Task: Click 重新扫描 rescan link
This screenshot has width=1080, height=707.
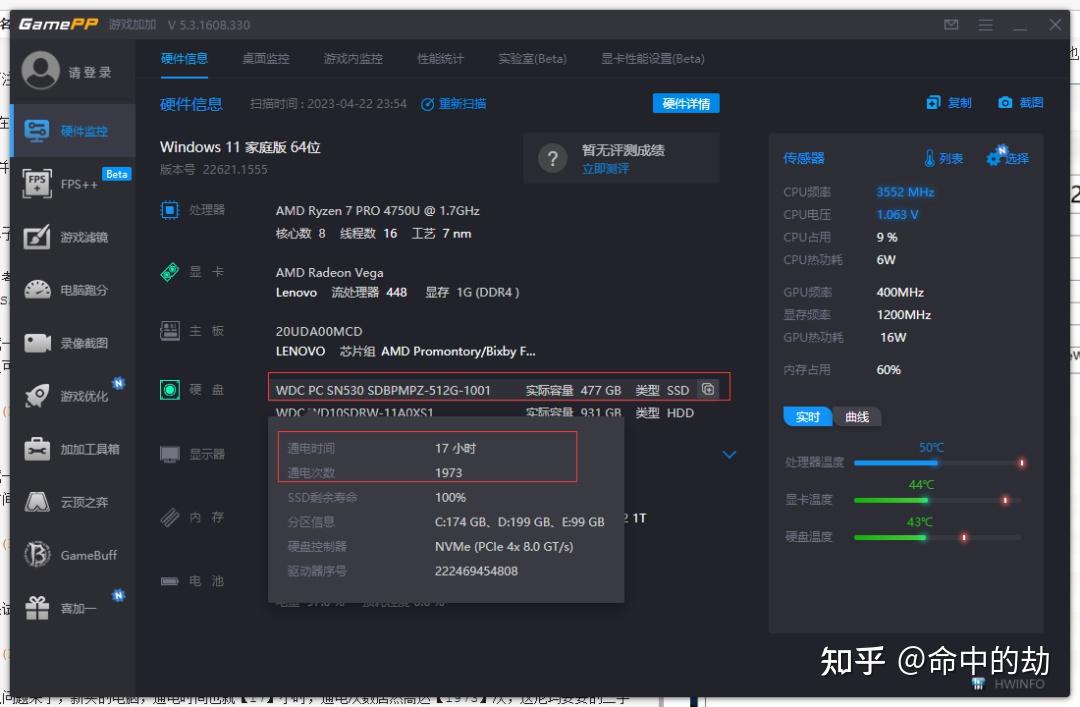Action: pos(454,104)
